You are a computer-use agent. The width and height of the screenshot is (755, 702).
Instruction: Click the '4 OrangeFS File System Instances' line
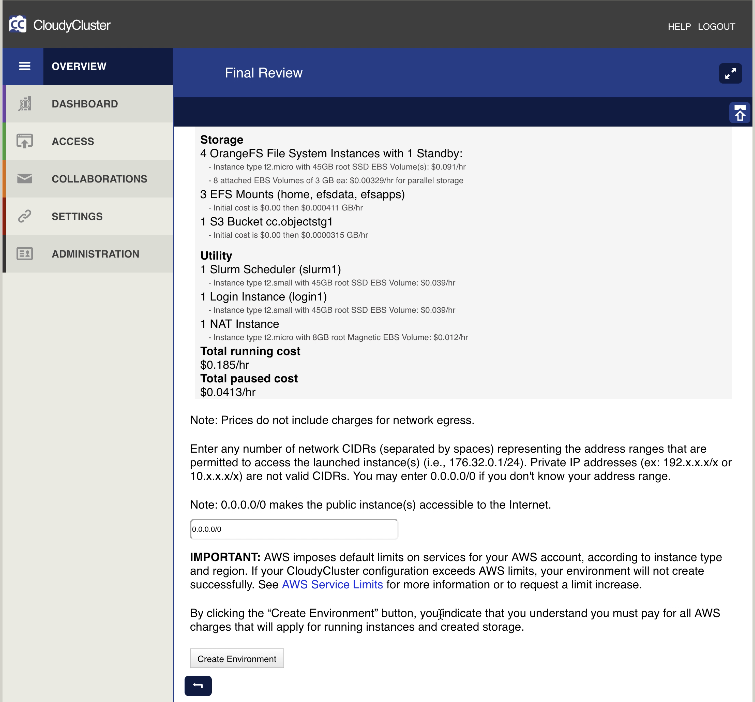pyautogui.click(x=331, y=154)
